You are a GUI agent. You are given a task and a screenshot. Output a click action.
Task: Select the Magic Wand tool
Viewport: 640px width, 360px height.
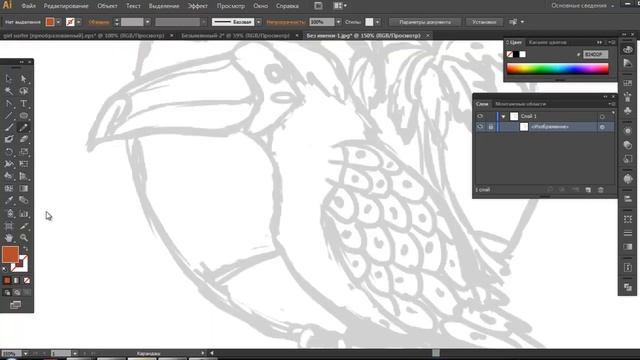point(9,91)
